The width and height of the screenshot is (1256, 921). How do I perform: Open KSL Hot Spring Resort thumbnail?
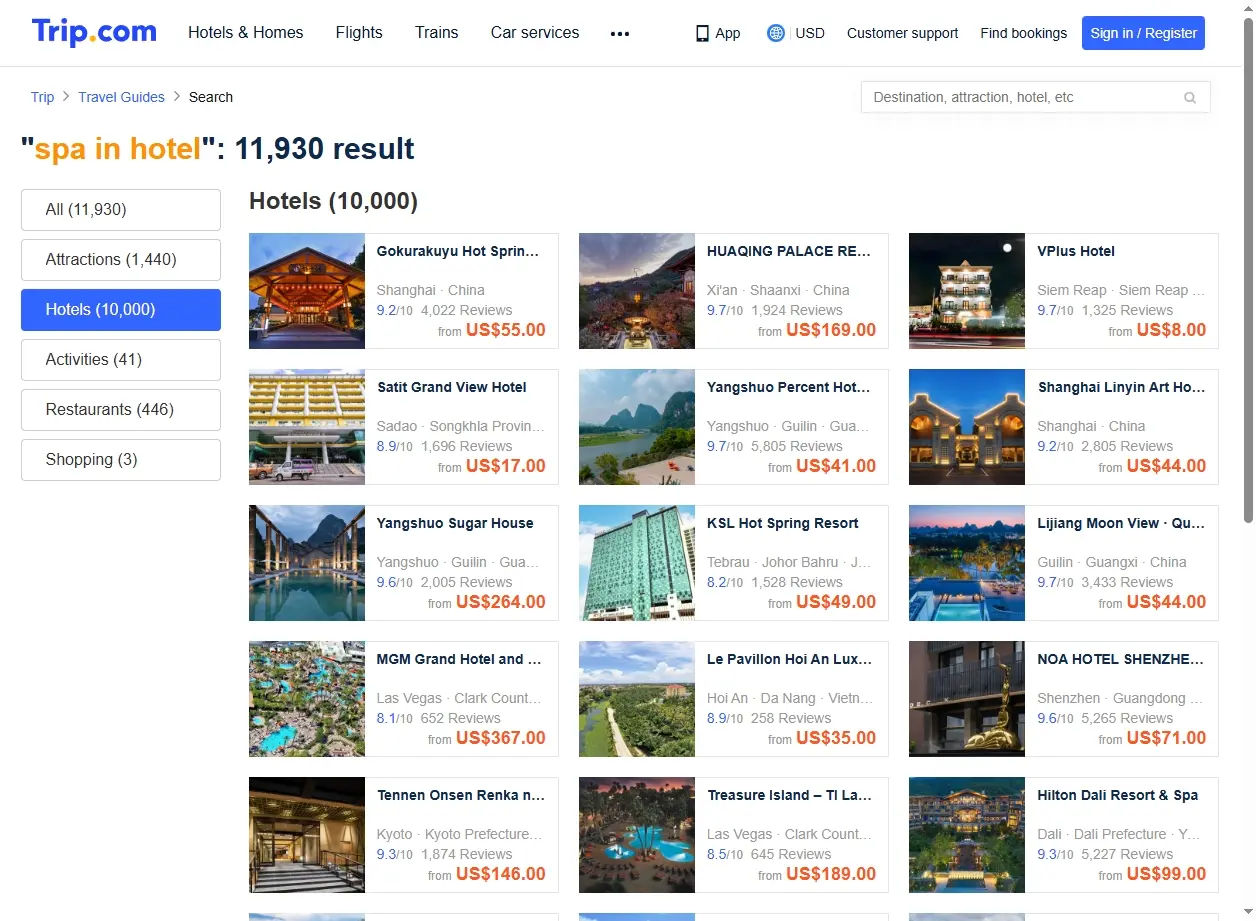pyautogui.click(x=637, y=563)
